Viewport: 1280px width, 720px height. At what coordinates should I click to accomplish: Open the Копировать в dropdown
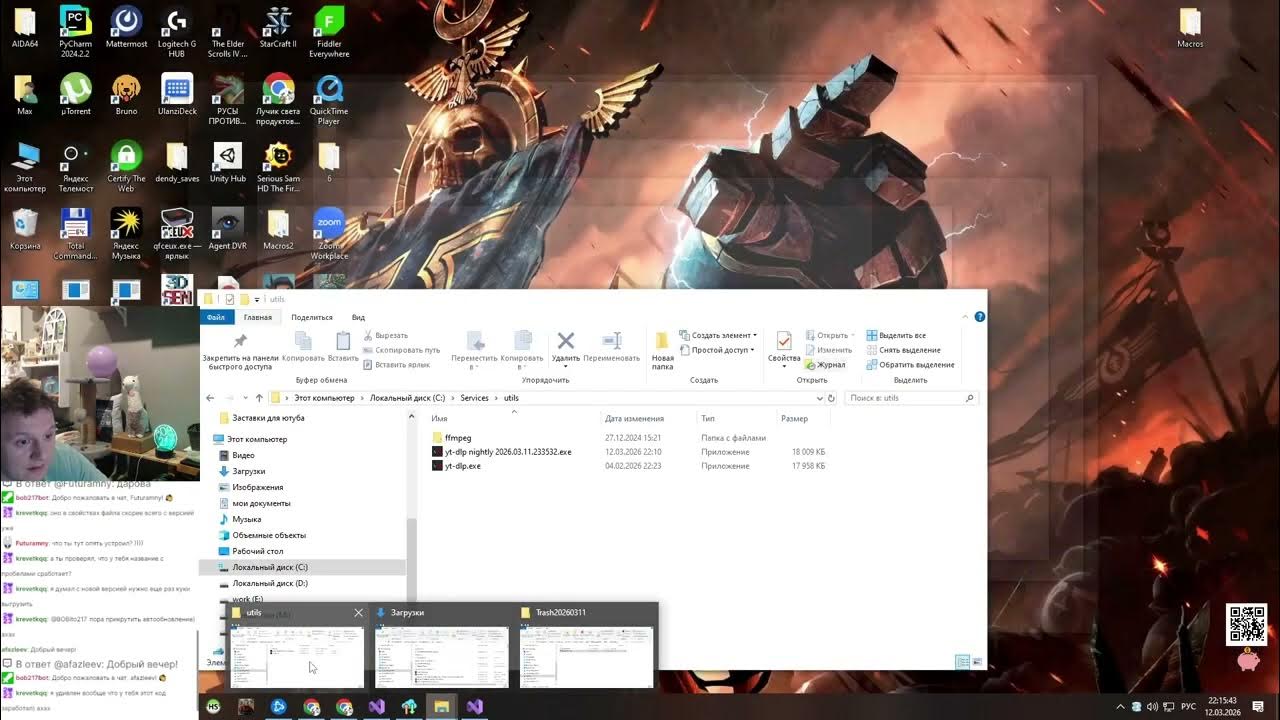(522, 351)
